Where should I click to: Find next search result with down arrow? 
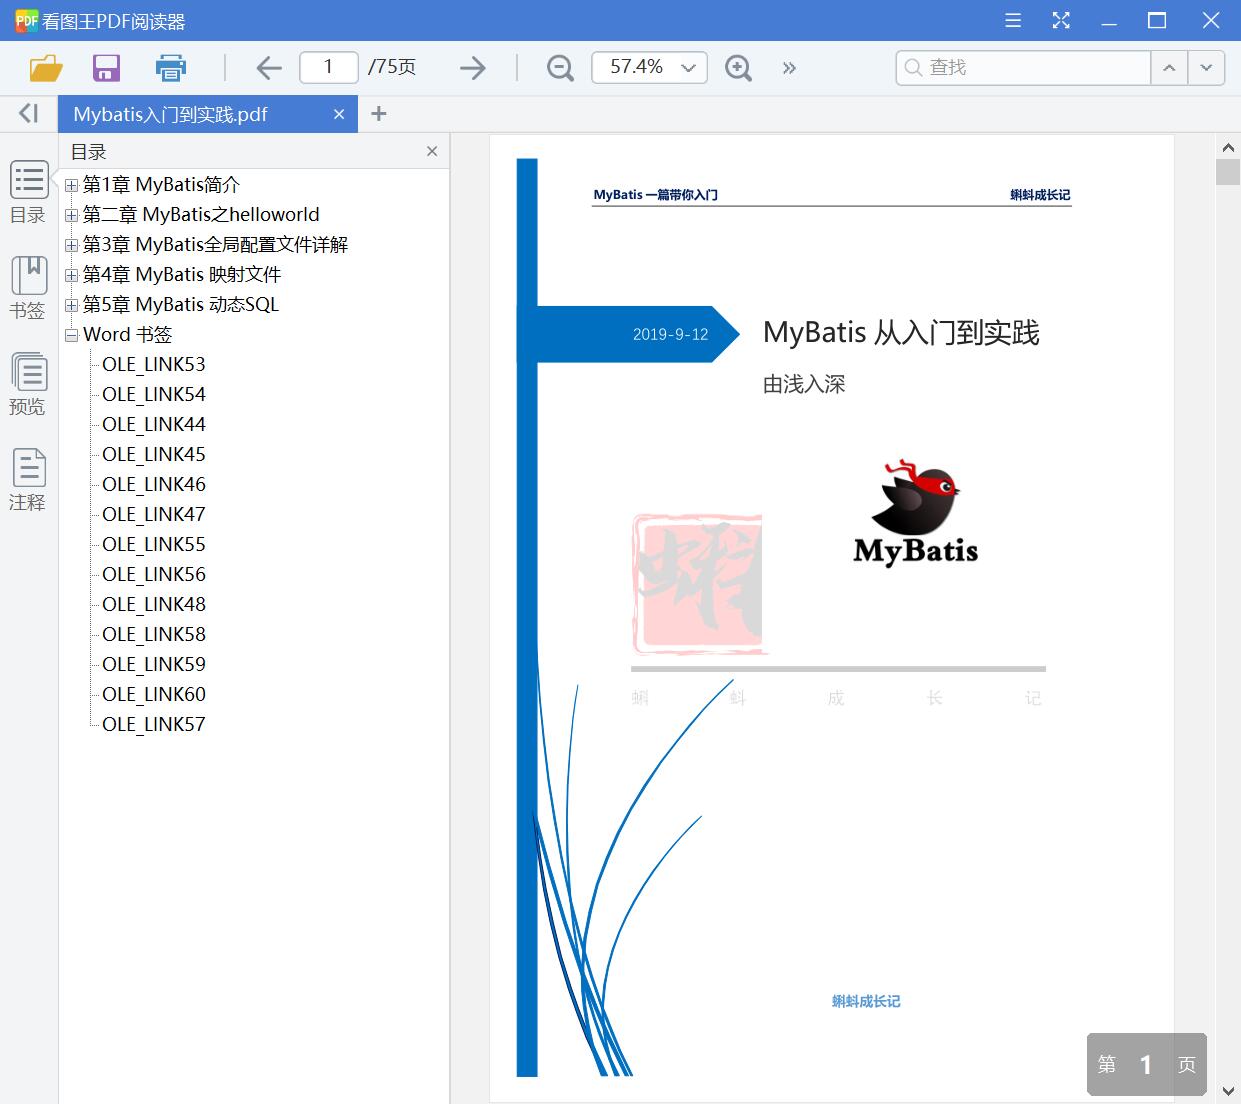[x=1206, y=68]
